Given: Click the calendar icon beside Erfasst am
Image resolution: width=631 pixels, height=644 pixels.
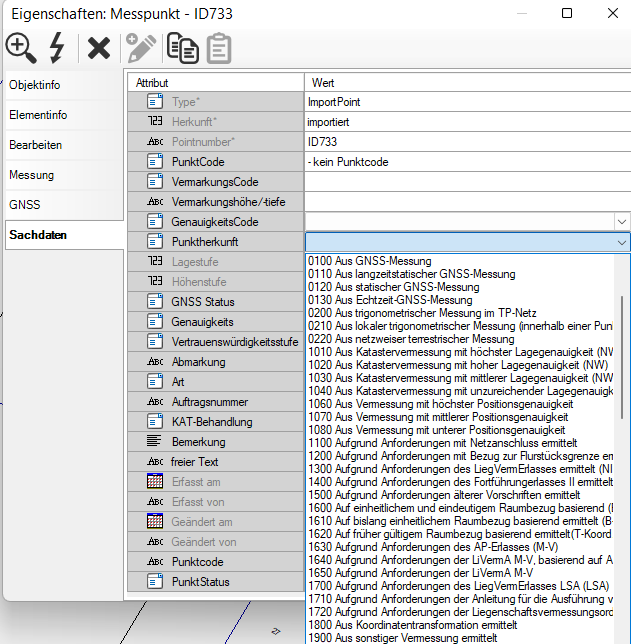Looking at the screenshot, I should [x=155, y=482].
